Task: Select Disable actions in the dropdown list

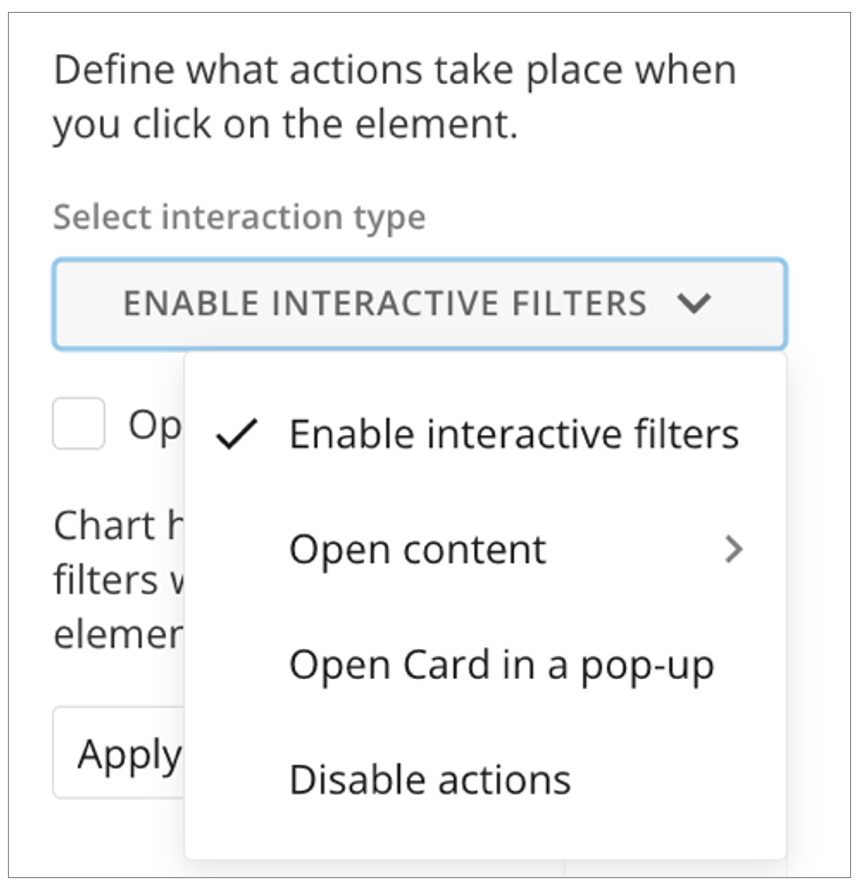Action: point(430,780)
